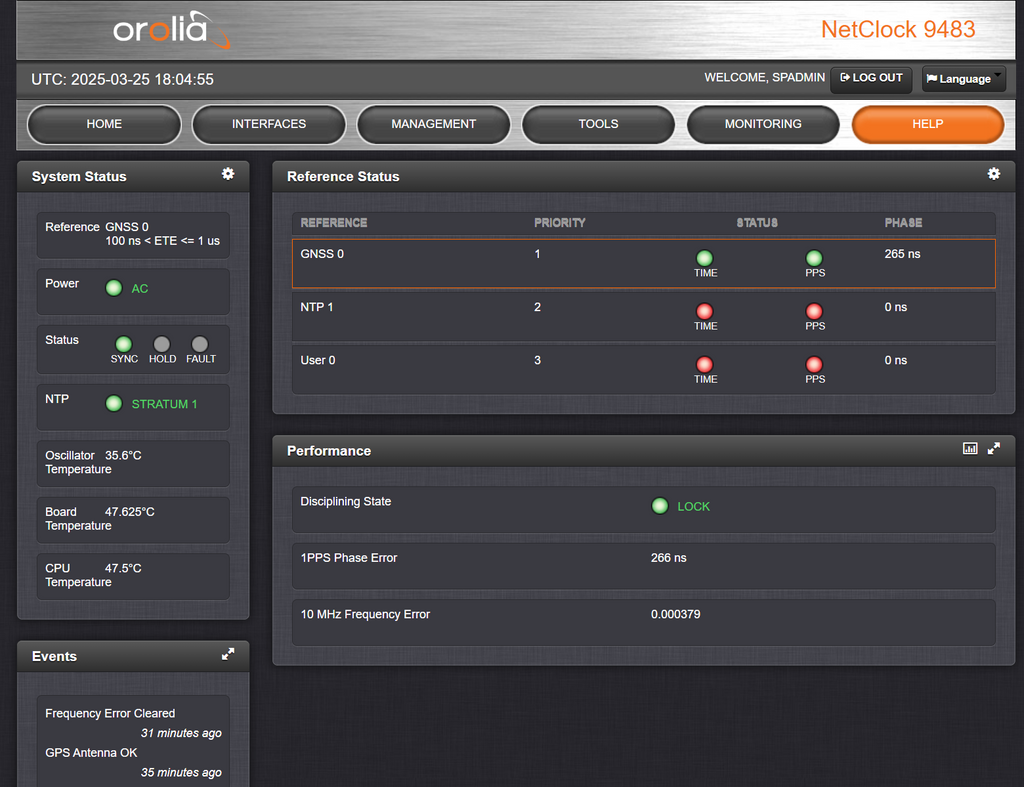Image resolution: width=1024 pixels, height=787 pixels.
Task: Open the orange HELP menu
Action: tap(927, 124)
